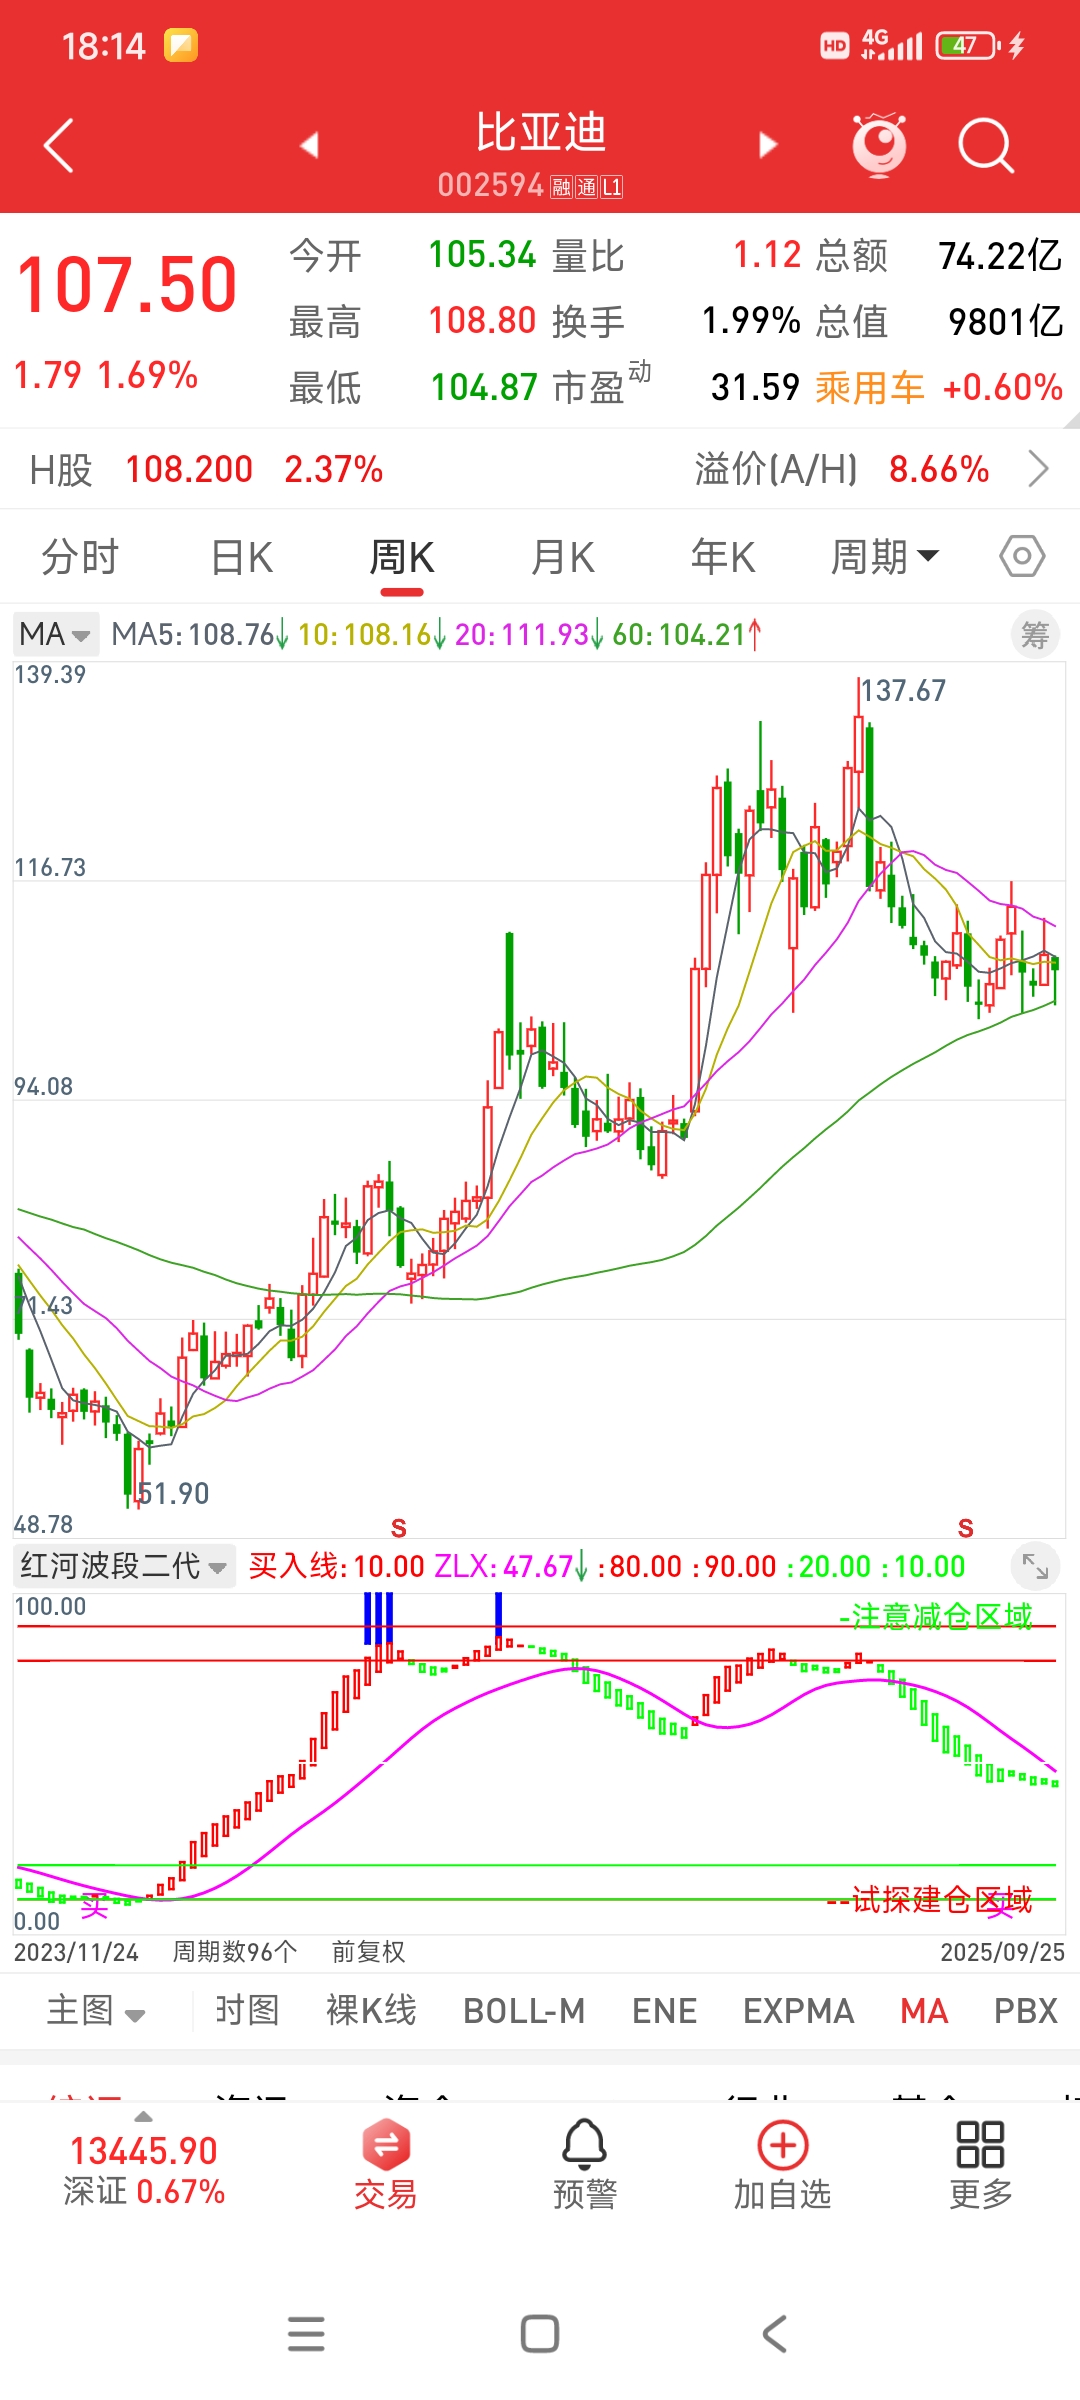The width and height of the screenshot is (1080, 2400).
Task: Tap the Android recent apps menu button
Action: (x=306, y=2334)
